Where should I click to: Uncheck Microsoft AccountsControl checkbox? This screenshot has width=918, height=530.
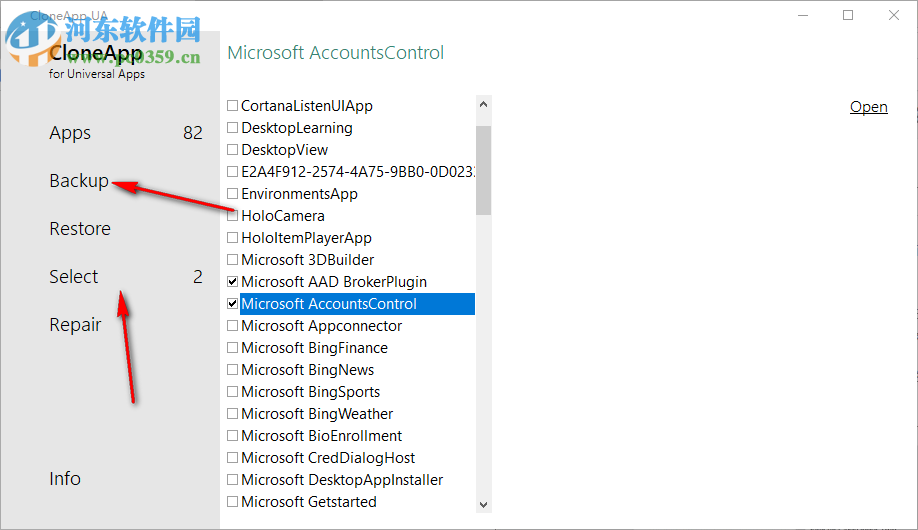(x=233, y=304)
